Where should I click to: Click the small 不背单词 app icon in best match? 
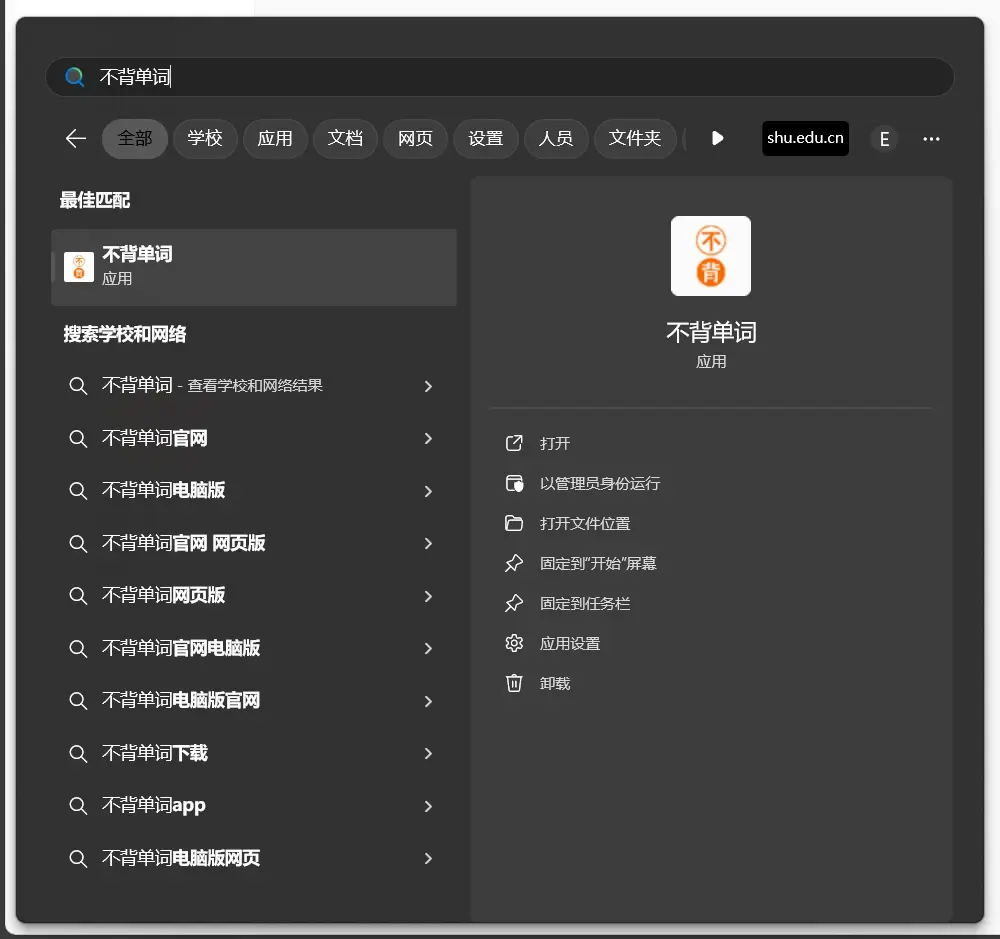(x=79, y=267)
